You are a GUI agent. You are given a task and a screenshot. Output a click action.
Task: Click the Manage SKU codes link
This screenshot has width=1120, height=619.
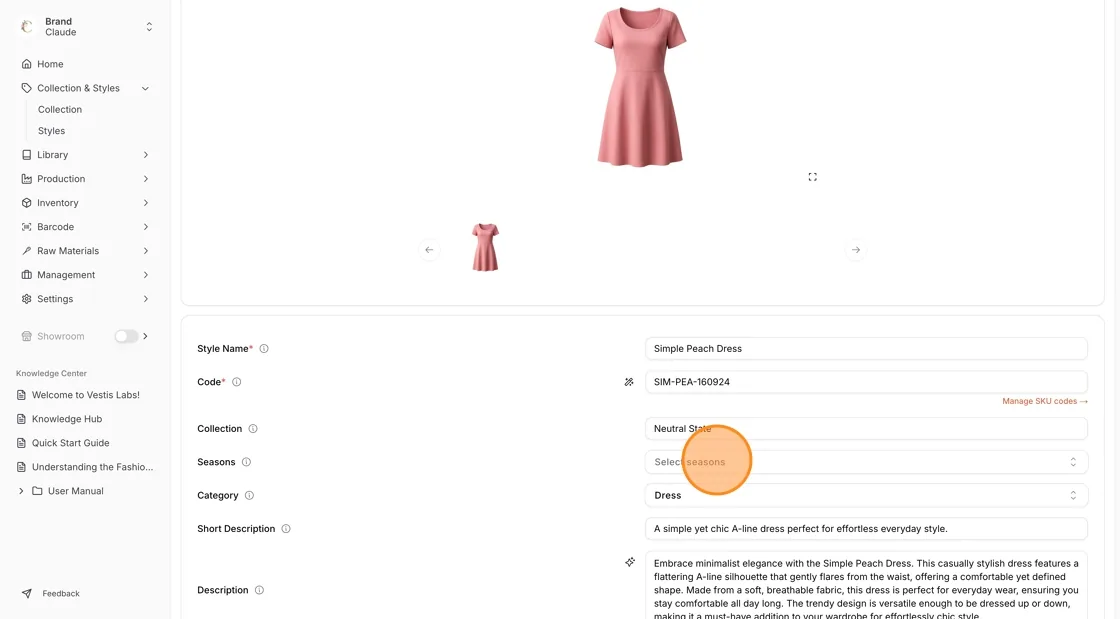coord(1044,401)
